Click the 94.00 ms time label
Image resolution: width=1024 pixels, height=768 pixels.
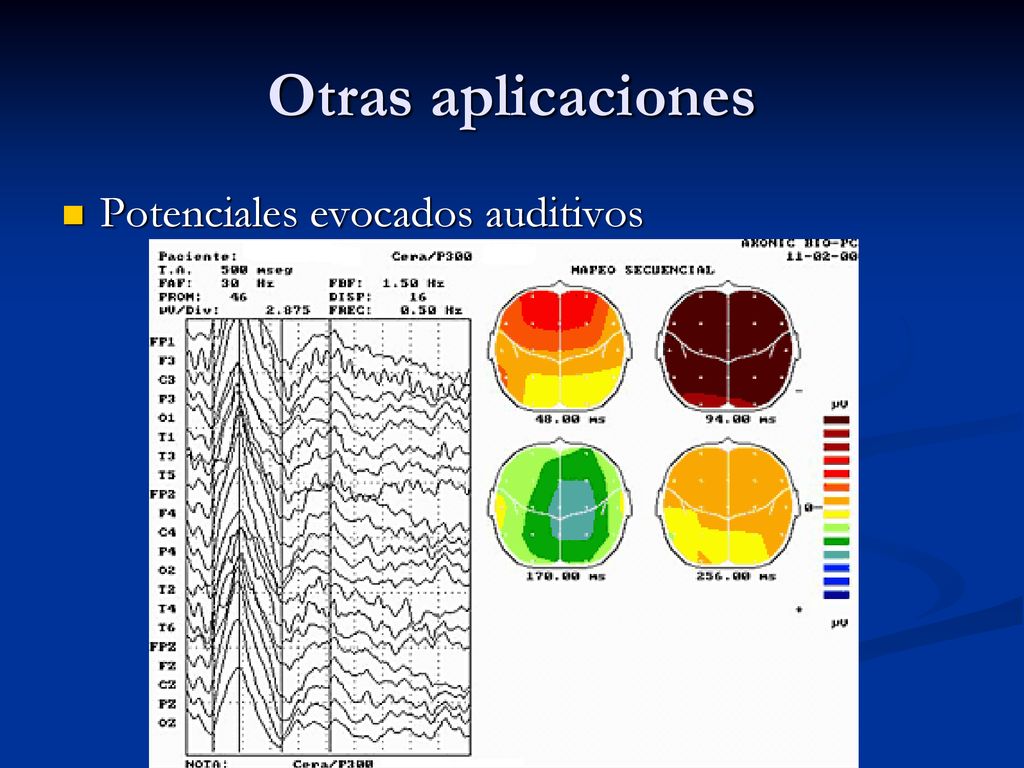tap(740, 419)
